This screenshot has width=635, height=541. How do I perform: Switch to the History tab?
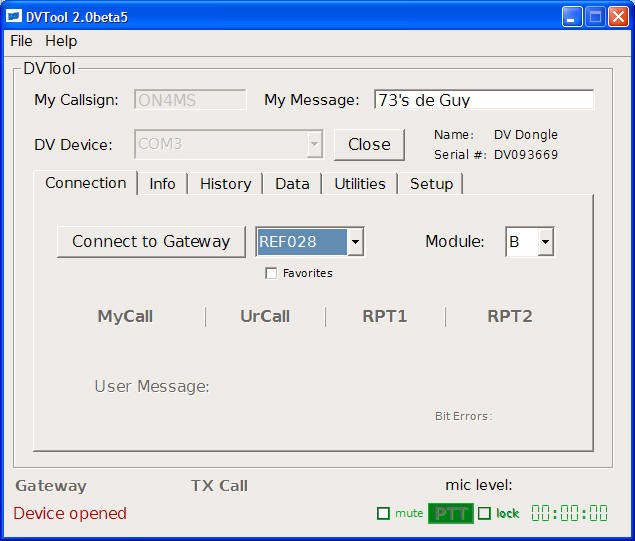[x=225, y=184]
